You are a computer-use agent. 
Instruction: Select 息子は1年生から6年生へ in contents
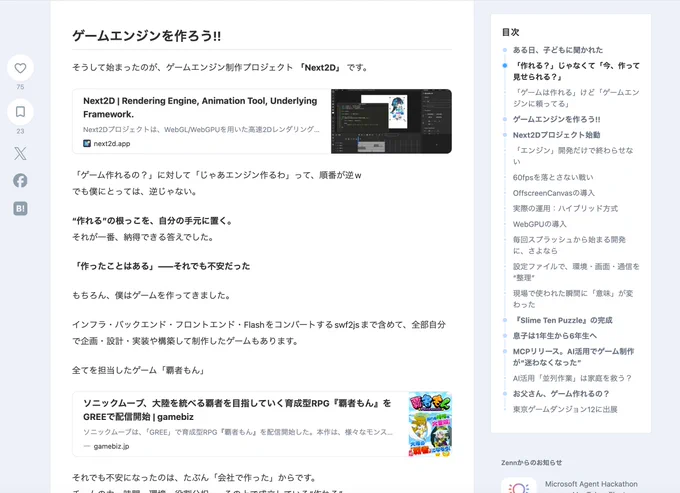pyautogui.click(x=555, y=336)
